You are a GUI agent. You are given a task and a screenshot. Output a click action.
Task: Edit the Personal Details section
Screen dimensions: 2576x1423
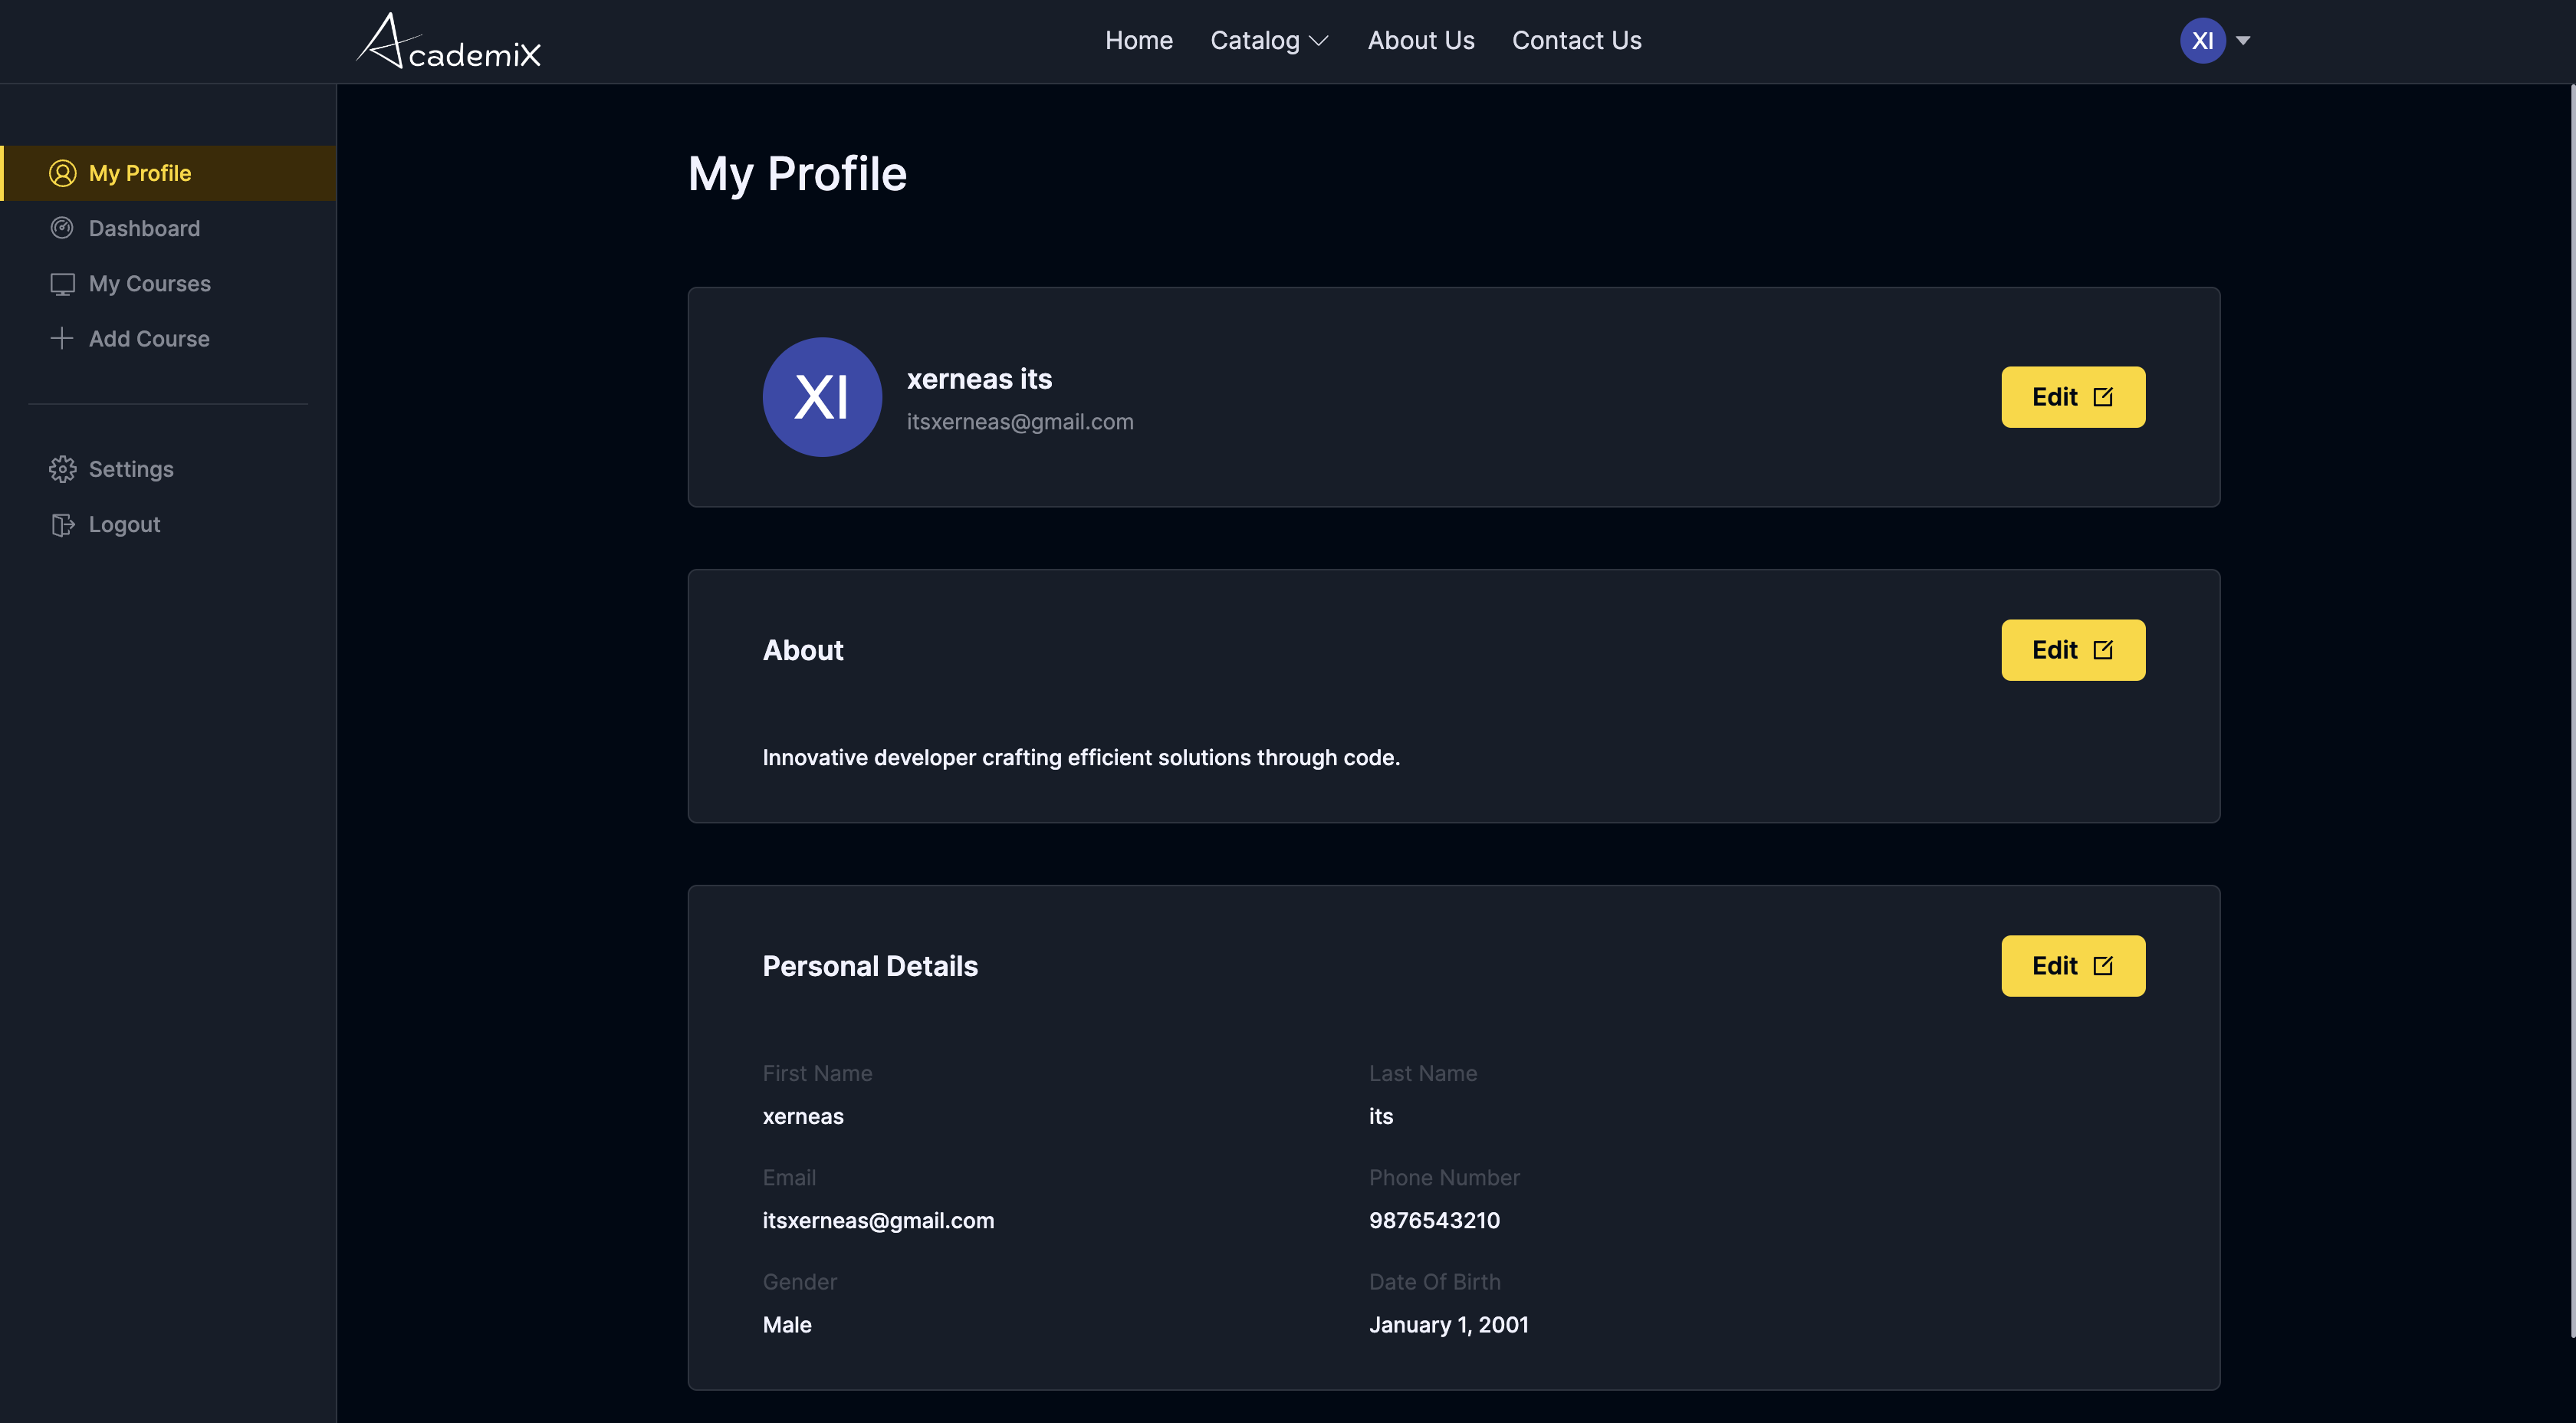click(2072, 966)
